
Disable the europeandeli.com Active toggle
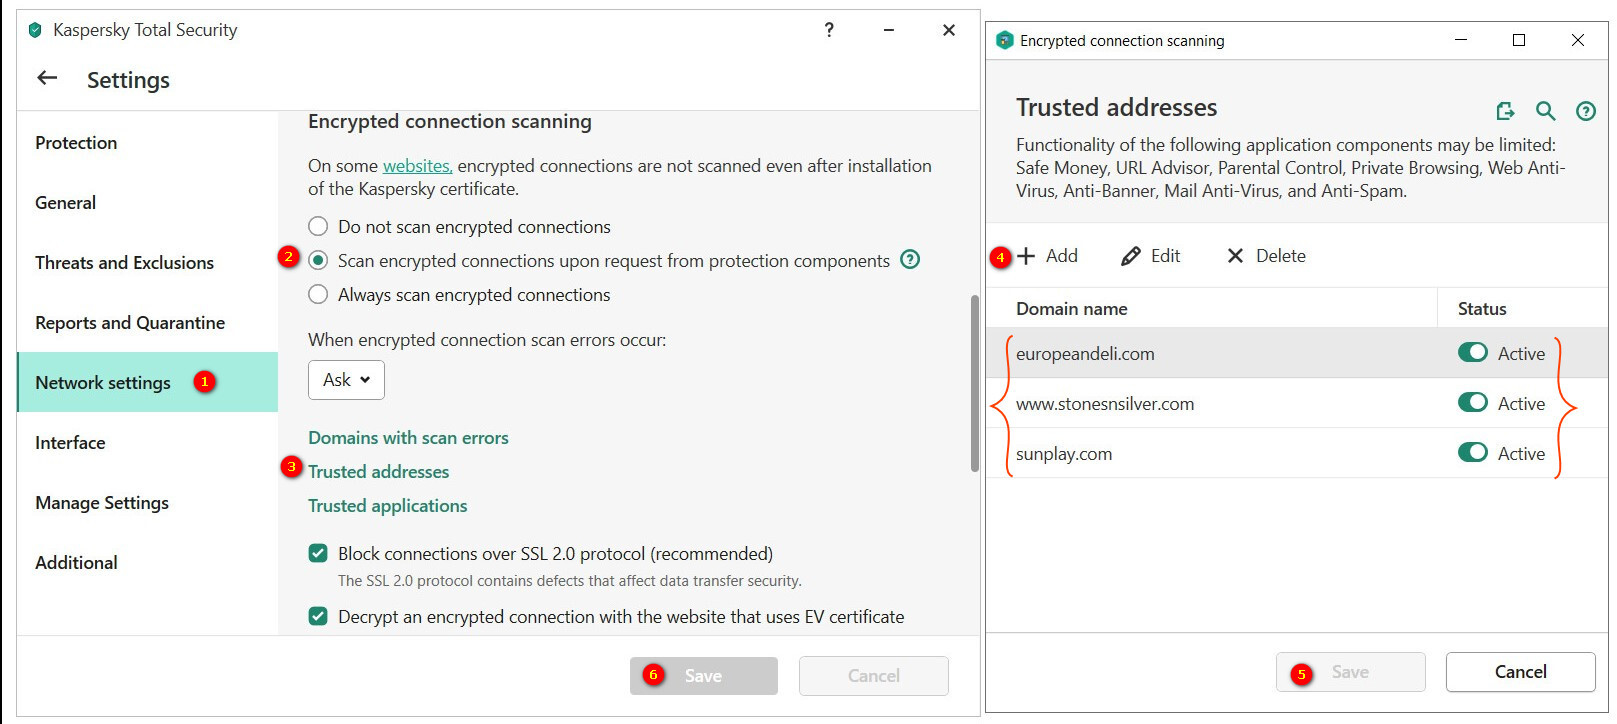click(x=1472, y=353)
